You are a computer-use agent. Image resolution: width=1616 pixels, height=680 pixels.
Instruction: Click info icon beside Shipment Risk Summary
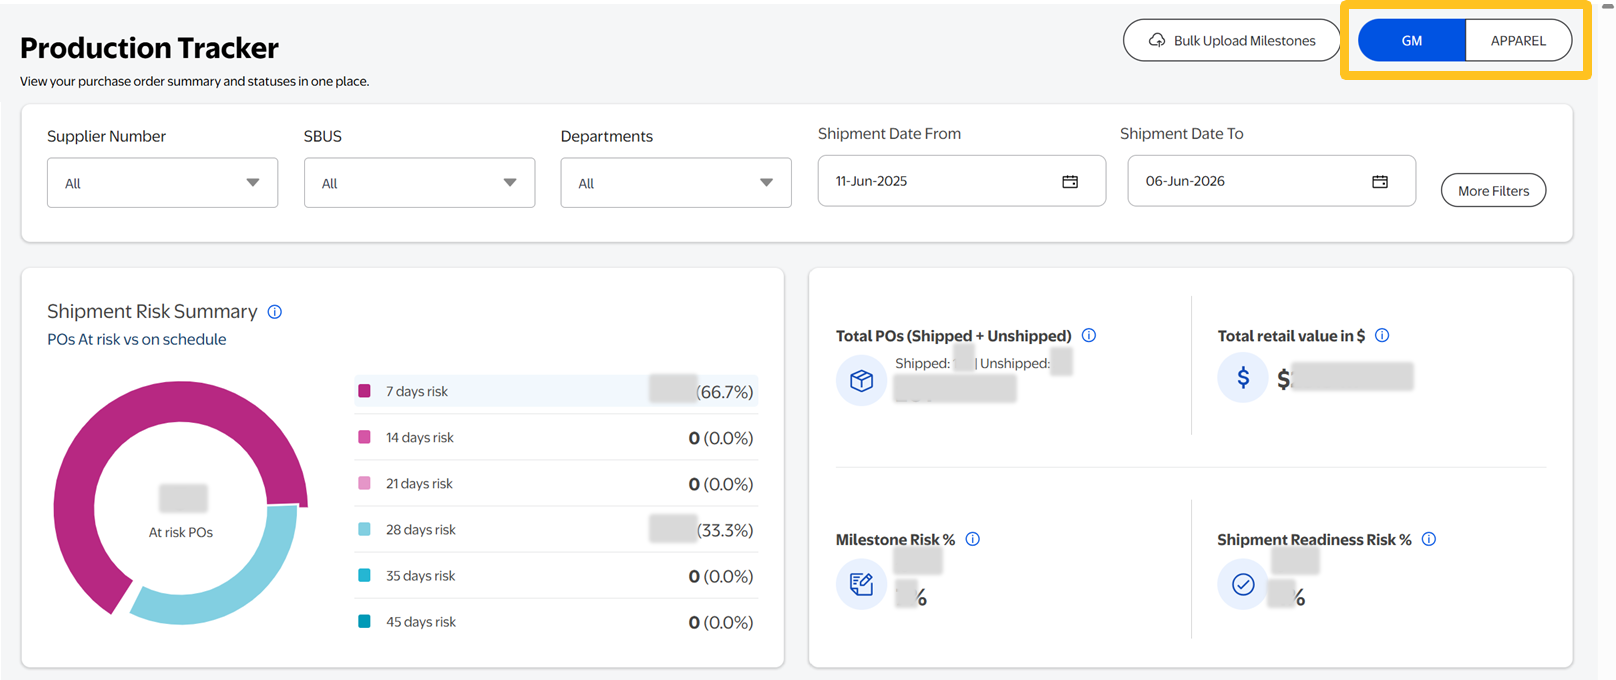[x=275, y=312]
